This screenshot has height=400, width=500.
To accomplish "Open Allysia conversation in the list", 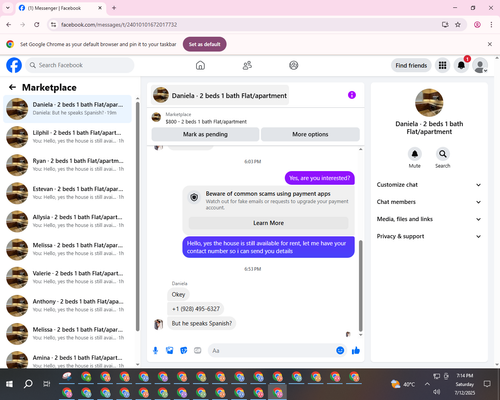I will (x=68, y=221).
